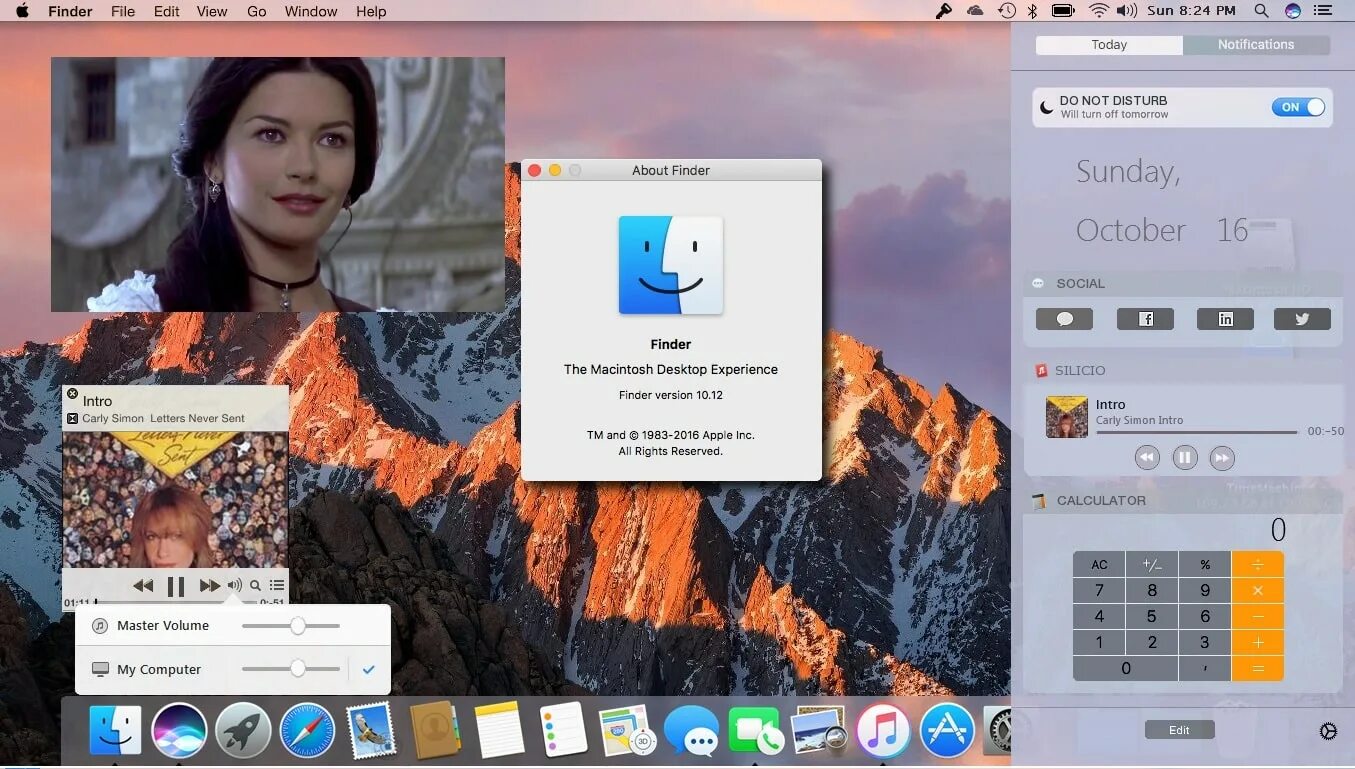Click LinkedIn button in Social widget
The height and width of the screenshot is (769, 1355).
[x=1225, y=319]
